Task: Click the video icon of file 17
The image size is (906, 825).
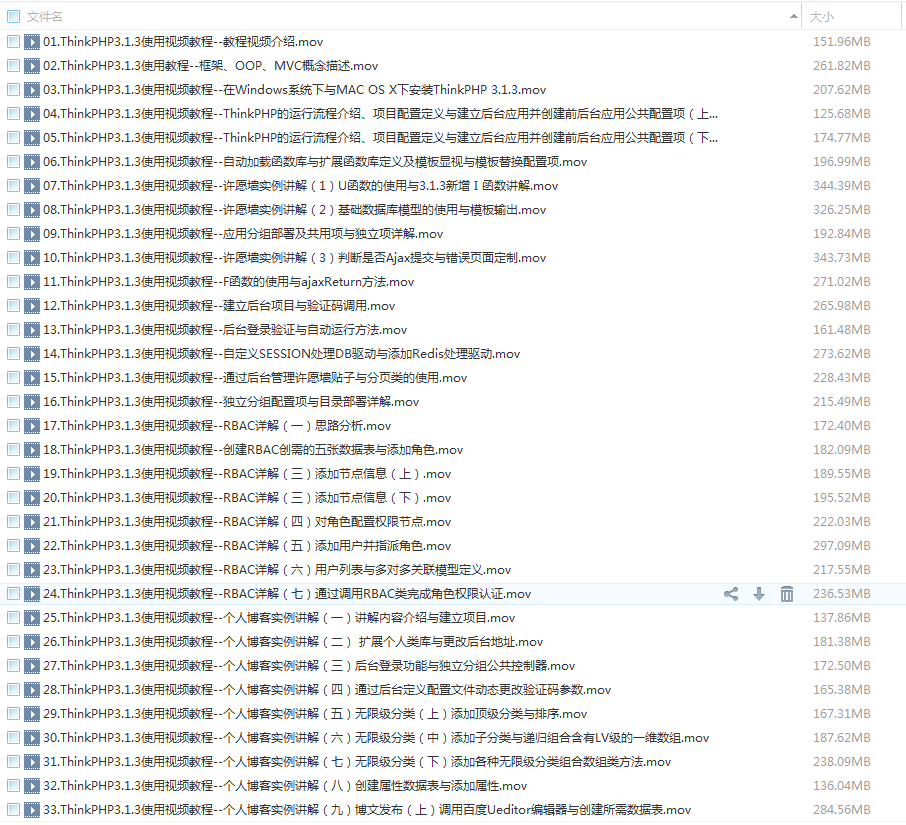Action: coord(32,426)
